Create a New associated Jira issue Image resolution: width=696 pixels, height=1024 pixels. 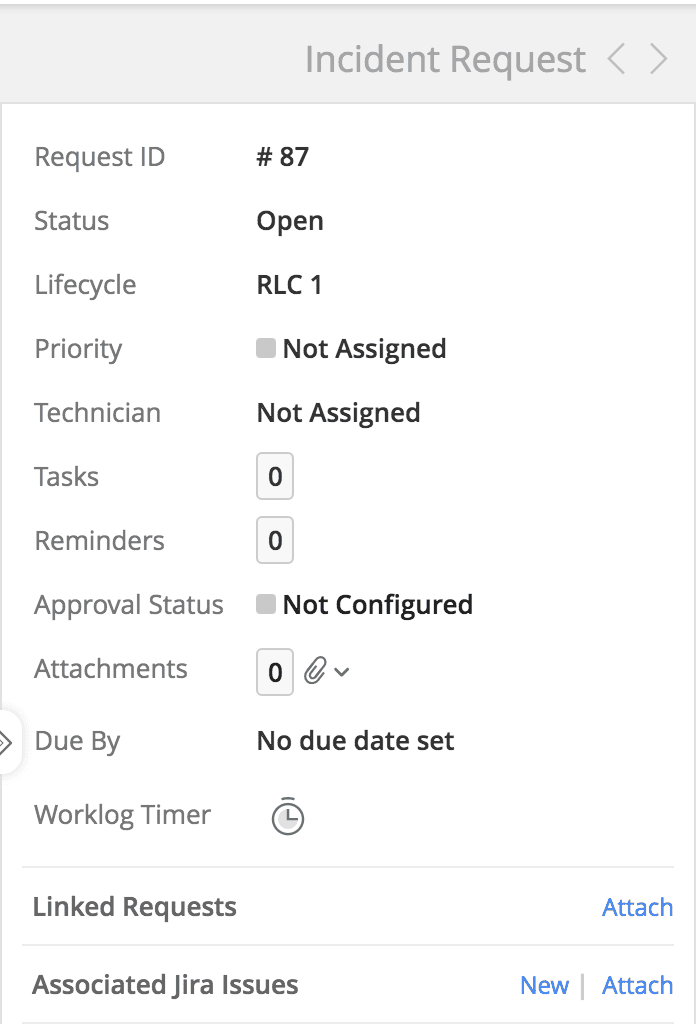click(544, 985)
